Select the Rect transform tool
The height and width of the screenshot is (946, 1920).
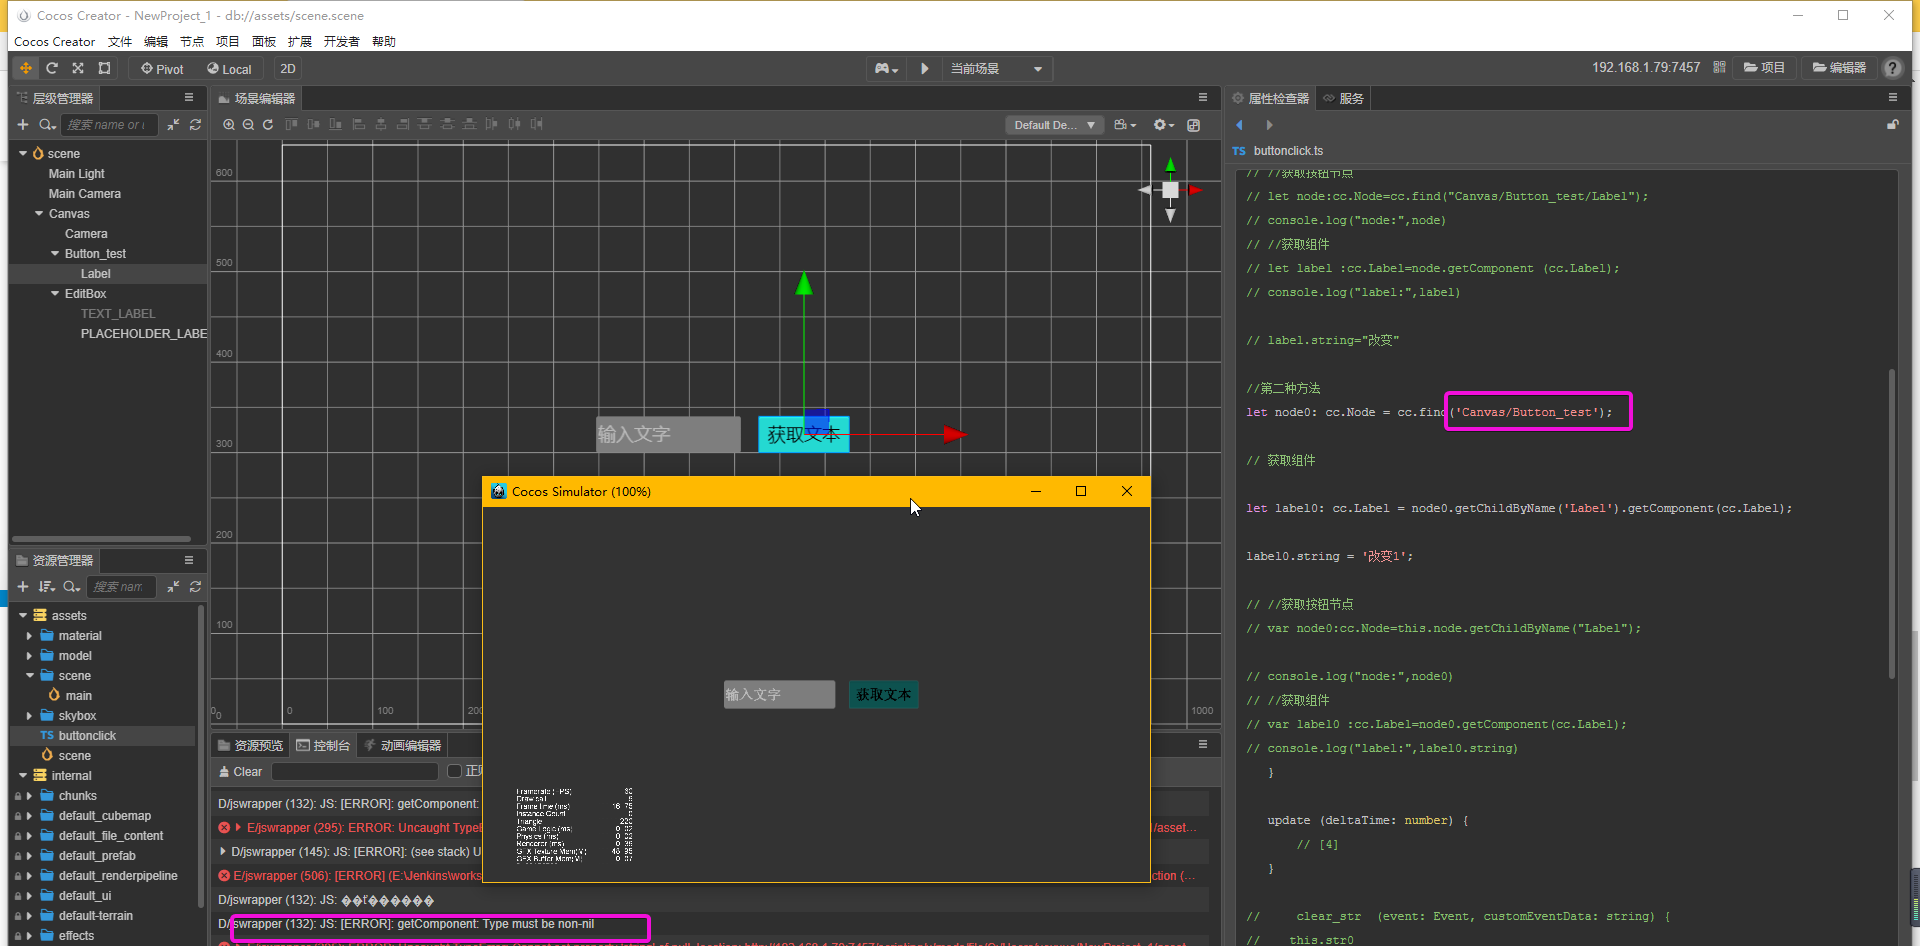pyautogui.click(x=104, y=69)
